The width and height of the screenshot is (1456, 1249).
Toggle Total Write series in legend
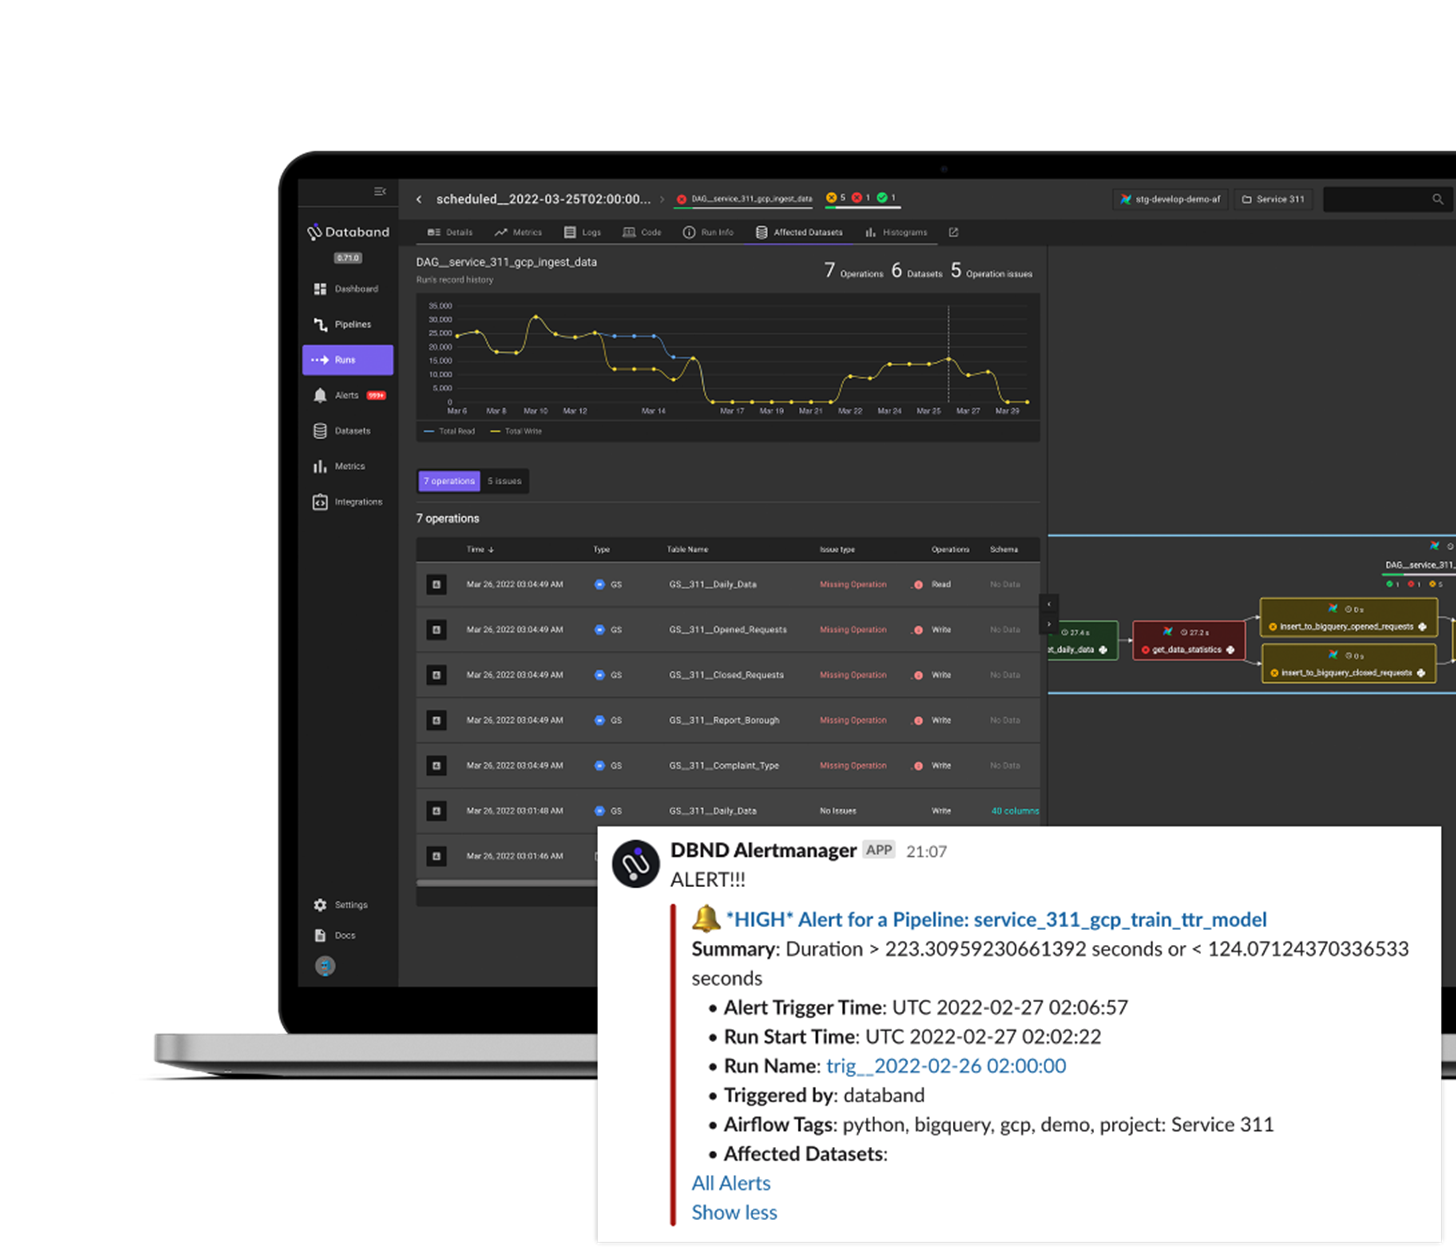[516, 431]
